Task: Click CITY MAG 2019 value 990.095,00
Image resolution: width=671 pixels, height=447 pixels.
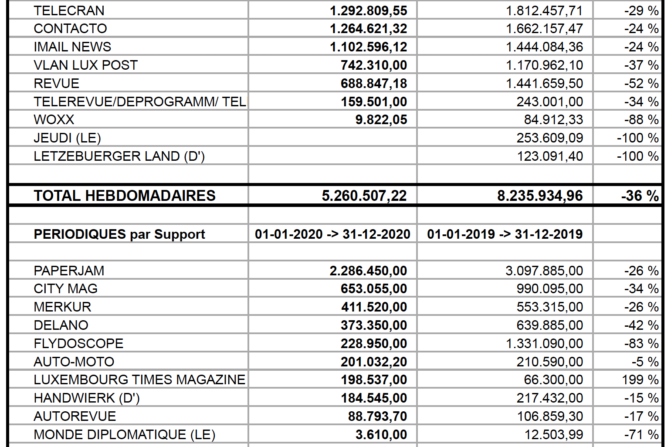Action: click(x=550, y=289)
